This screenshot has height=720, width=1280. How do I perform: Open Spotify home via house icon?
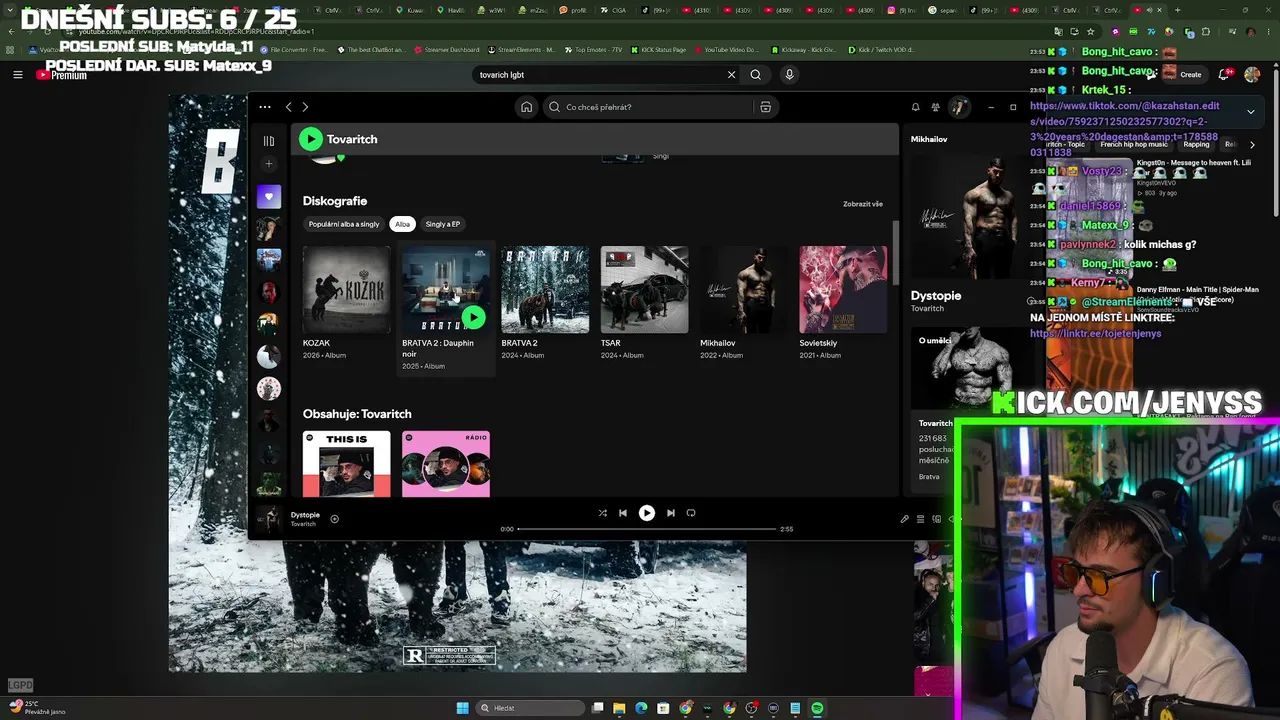click(x=526, y=107)
